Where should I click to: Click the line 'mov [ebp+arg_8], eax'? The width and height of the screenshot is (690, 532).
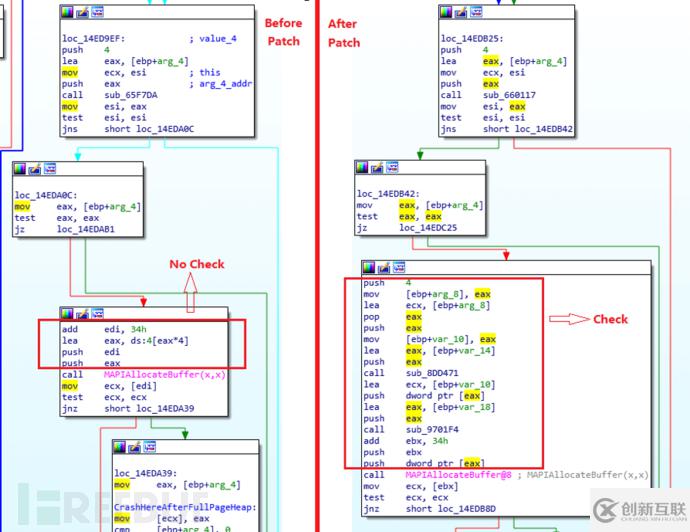(x=427, y=294)
